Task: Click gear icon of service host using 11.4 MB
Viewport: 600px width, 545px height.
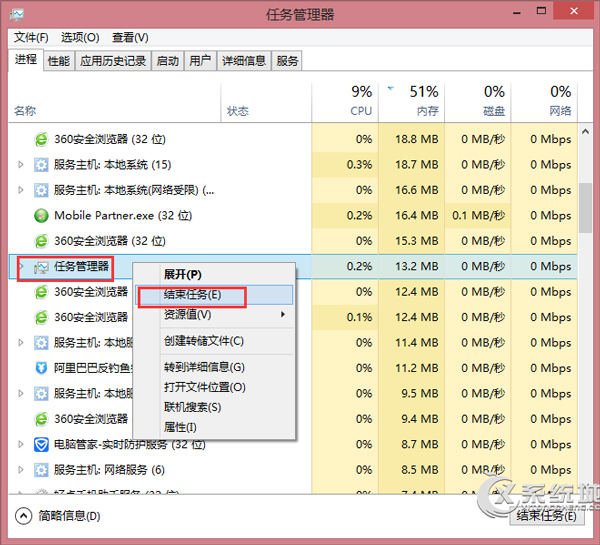Action: (x=41, y=343)
